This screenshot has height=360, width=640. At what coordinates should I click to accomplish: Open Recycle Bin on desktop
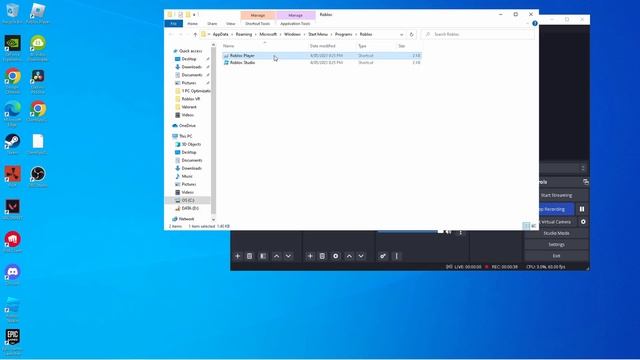point(13,13)
